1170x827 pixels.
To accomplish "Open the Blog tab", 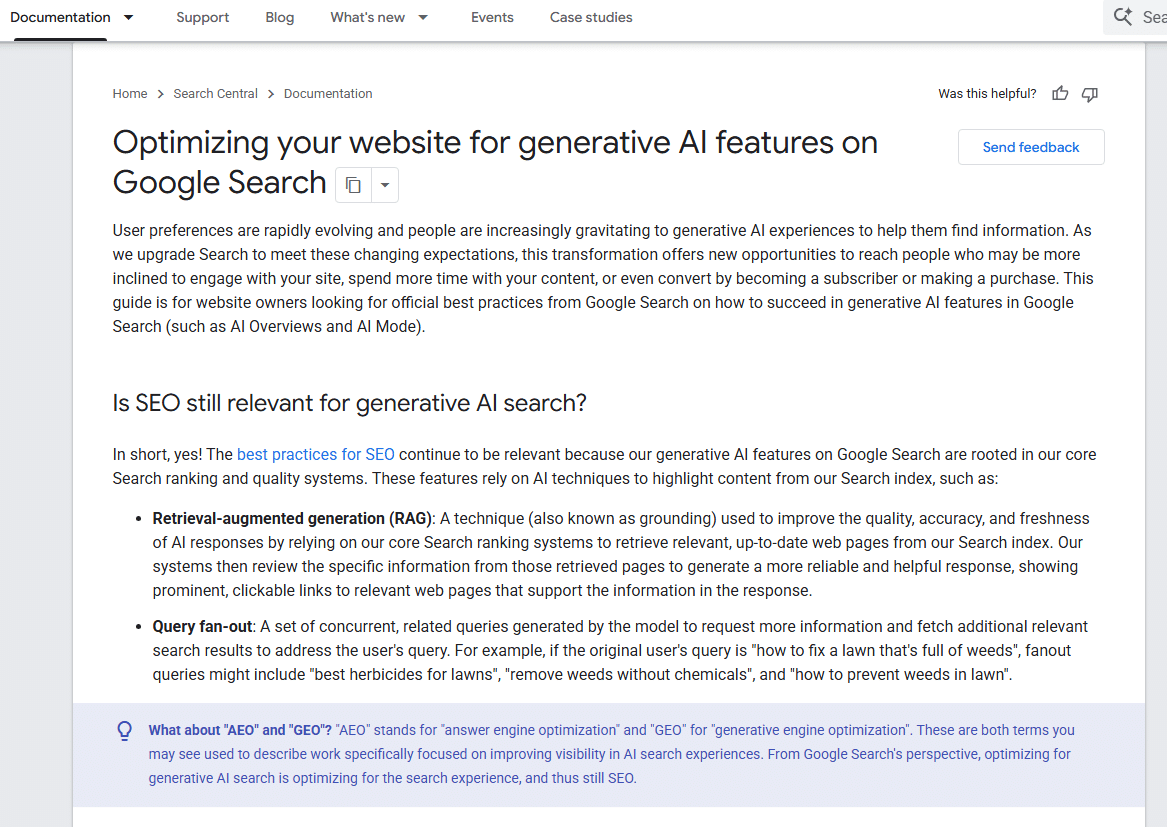I will click(280, 17).
